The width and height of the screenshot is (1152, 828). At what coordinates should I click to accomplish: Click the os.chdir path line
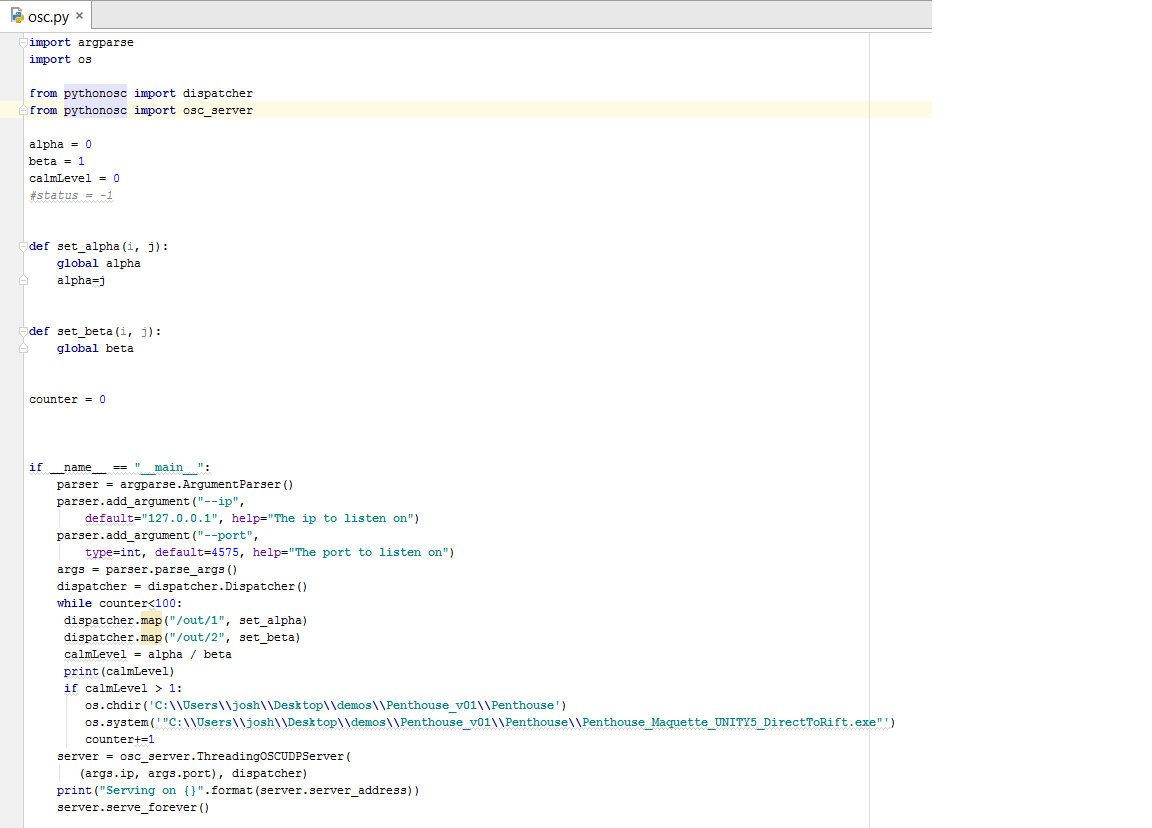point(325,705)
